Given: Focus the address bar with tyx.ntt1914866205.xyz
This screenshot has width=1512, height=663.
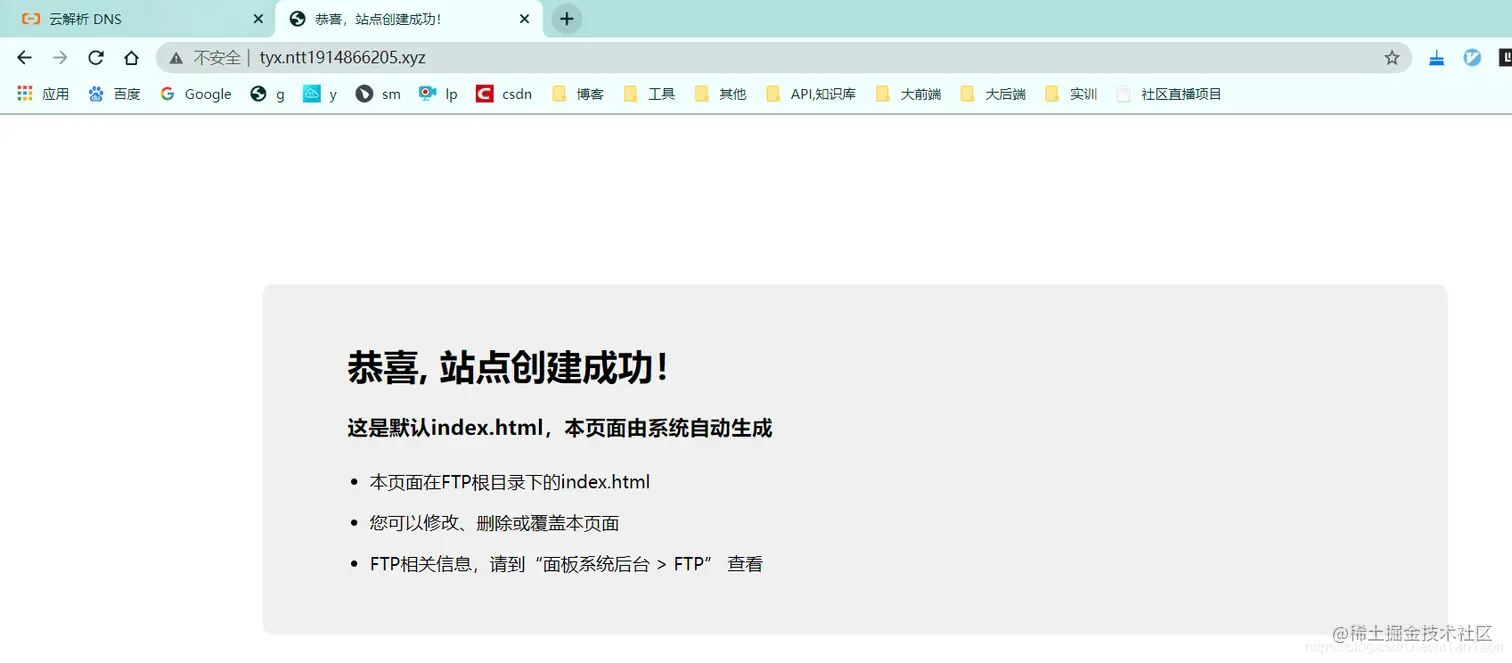Looking at the screenshot, I should tap(783, 58).
